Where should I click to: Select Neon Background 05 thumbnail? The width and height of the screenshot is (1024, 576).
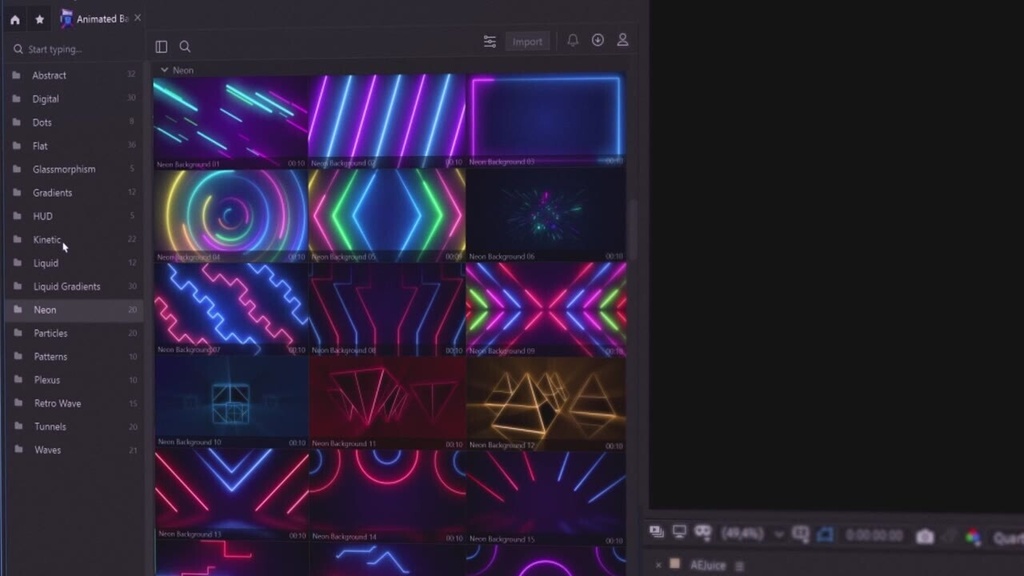click(387, 216)
